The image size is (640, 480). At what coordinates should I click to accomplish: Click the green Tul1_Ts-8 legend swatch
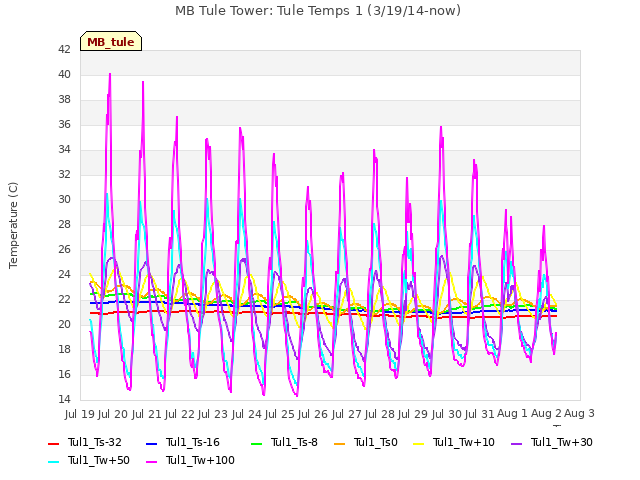[x=256, y=444]
